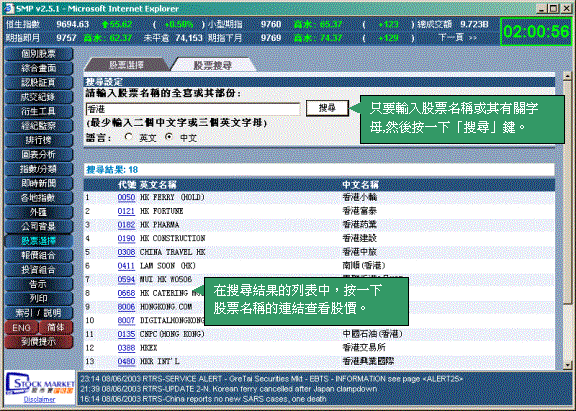
Task: Open 即時新聞 in the sidebar
Action: (x=39, y=183)
